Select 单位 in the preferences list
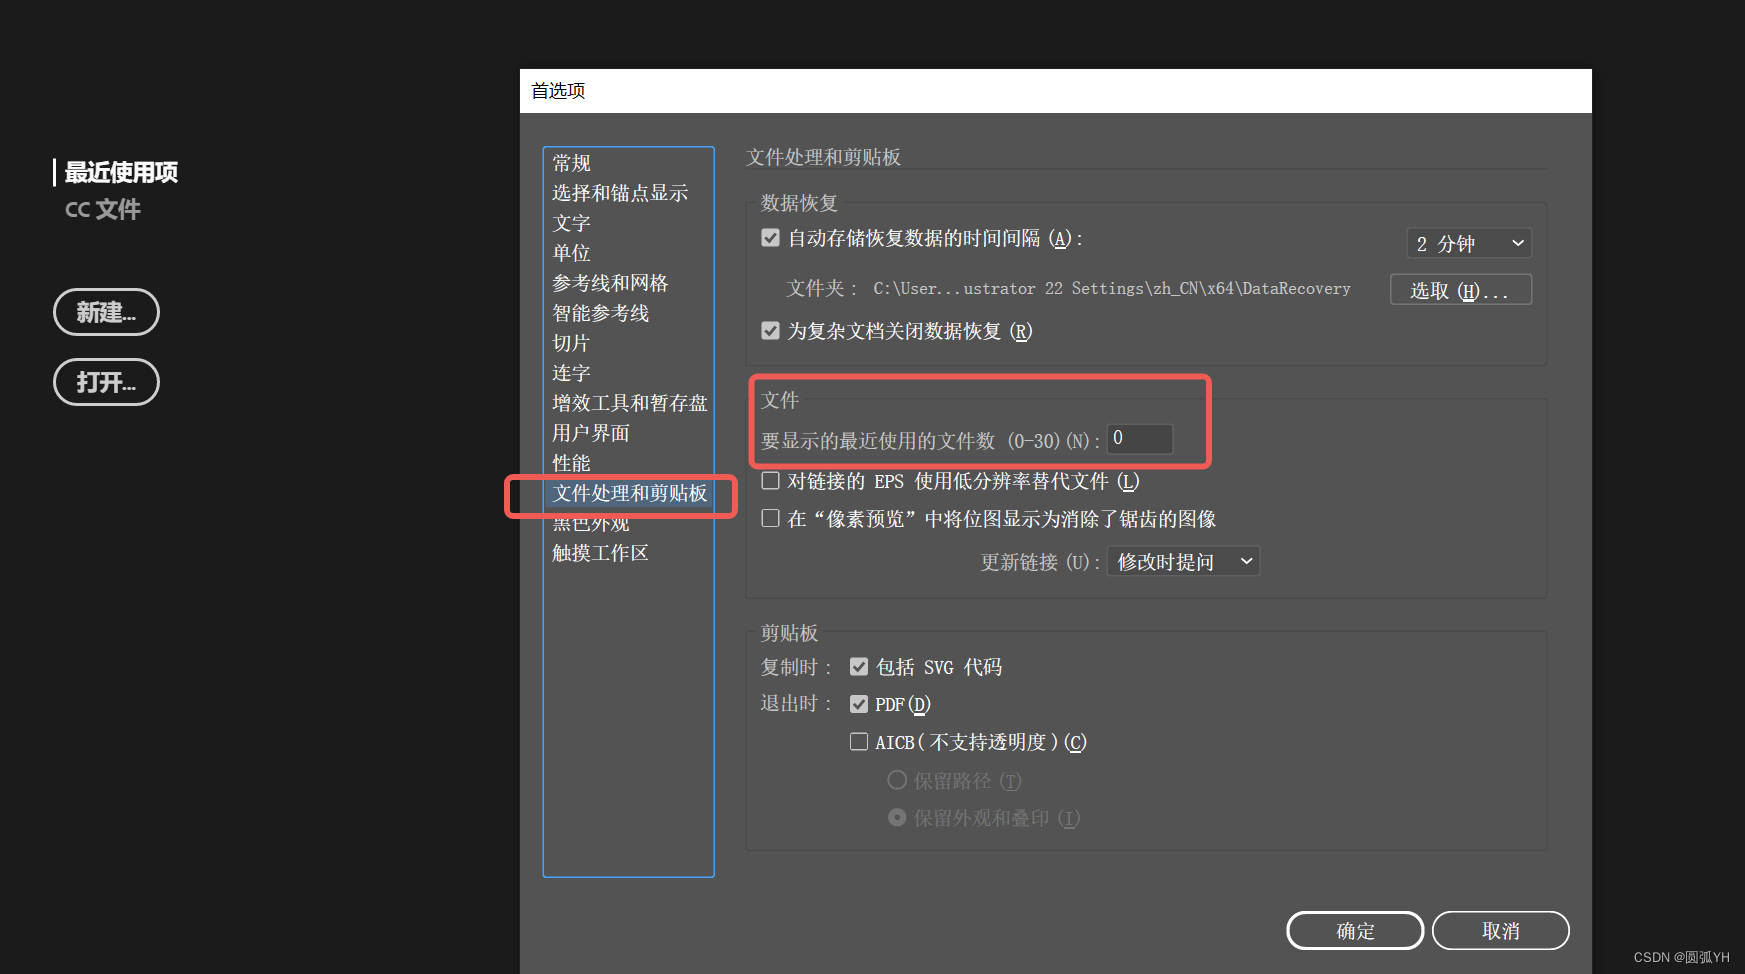The height and width of the screenshot is (974, 1745). (571, 253)
